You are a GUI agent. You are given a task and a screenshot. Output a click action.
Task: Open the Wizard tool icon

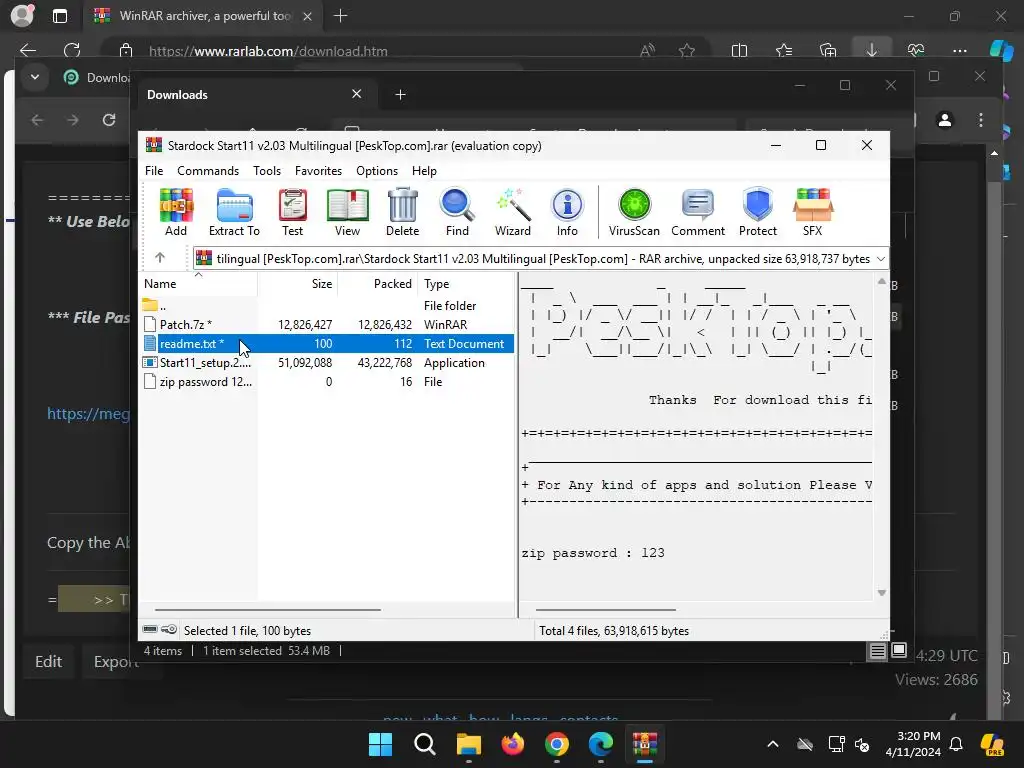click(x=513, y=212)
